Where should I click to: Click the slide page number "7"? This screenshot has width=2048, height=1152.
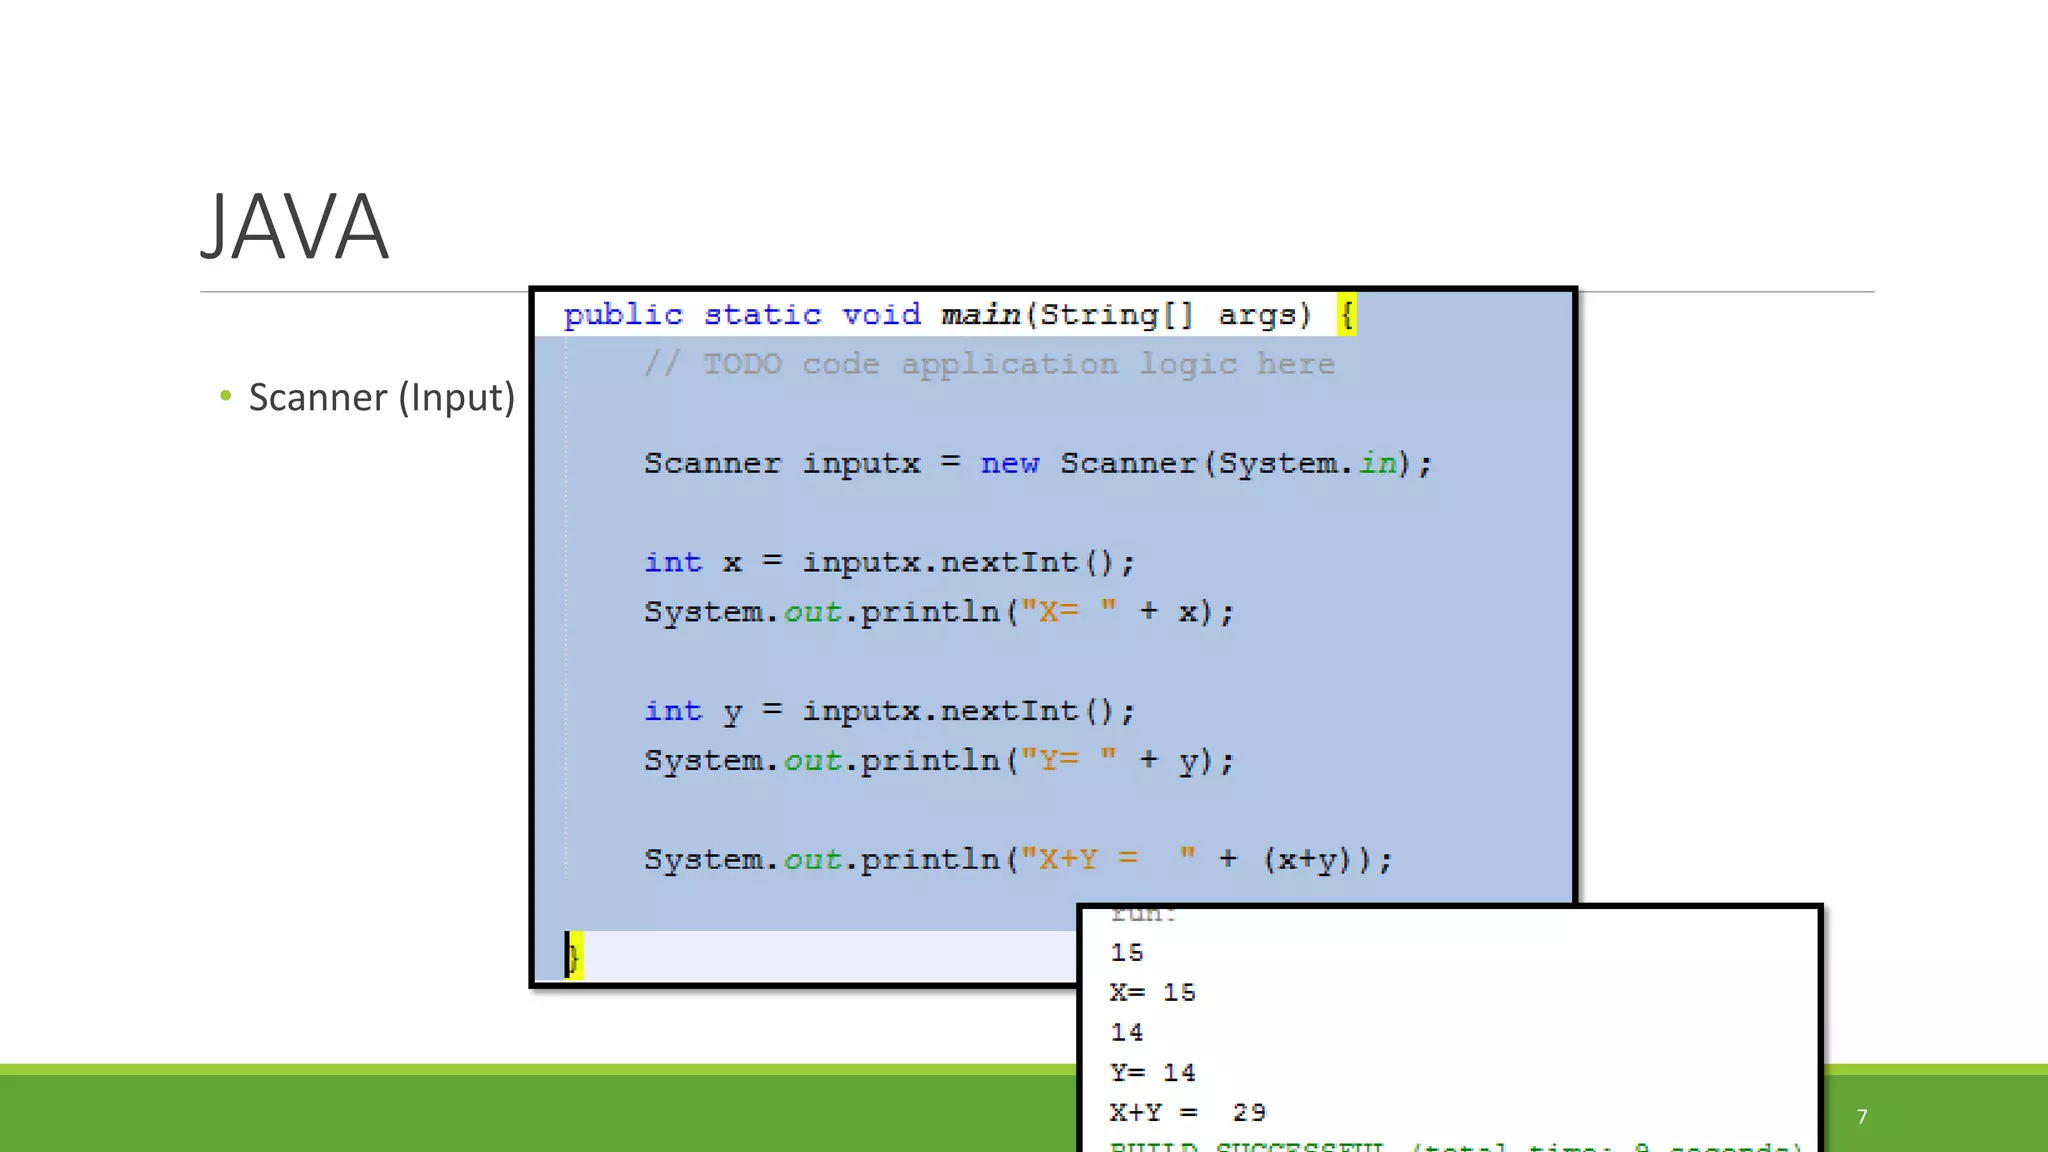click(1862, 1117)
